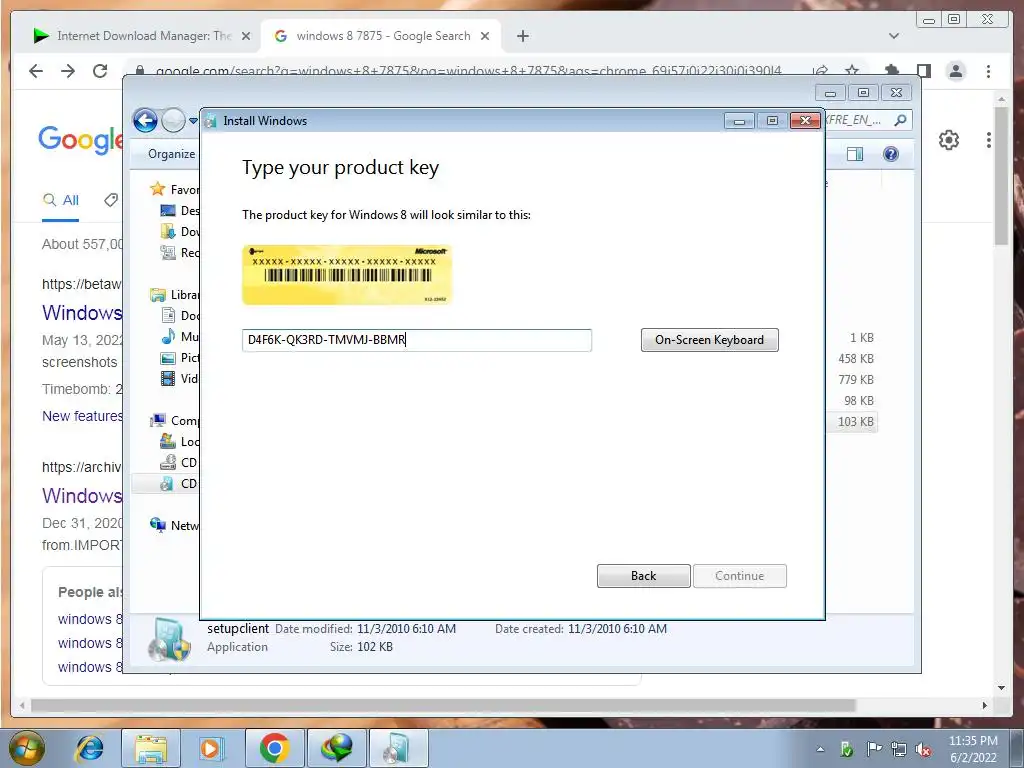Screen dimensions: 1024x768
Task: Select Local Disk icon in sidebar
Action: 168,441
